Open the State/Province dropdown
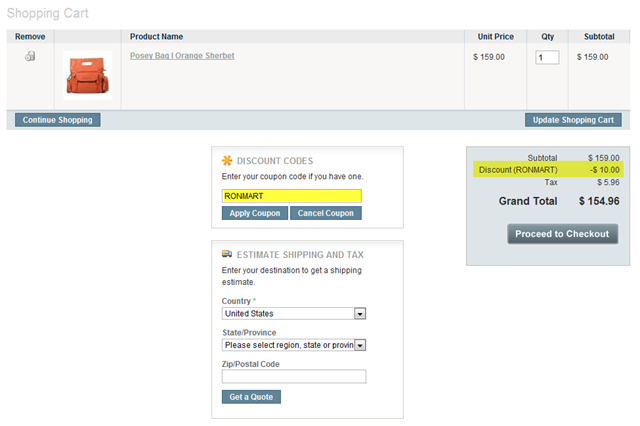Screen dimensions: 640x426 [294, 345]
